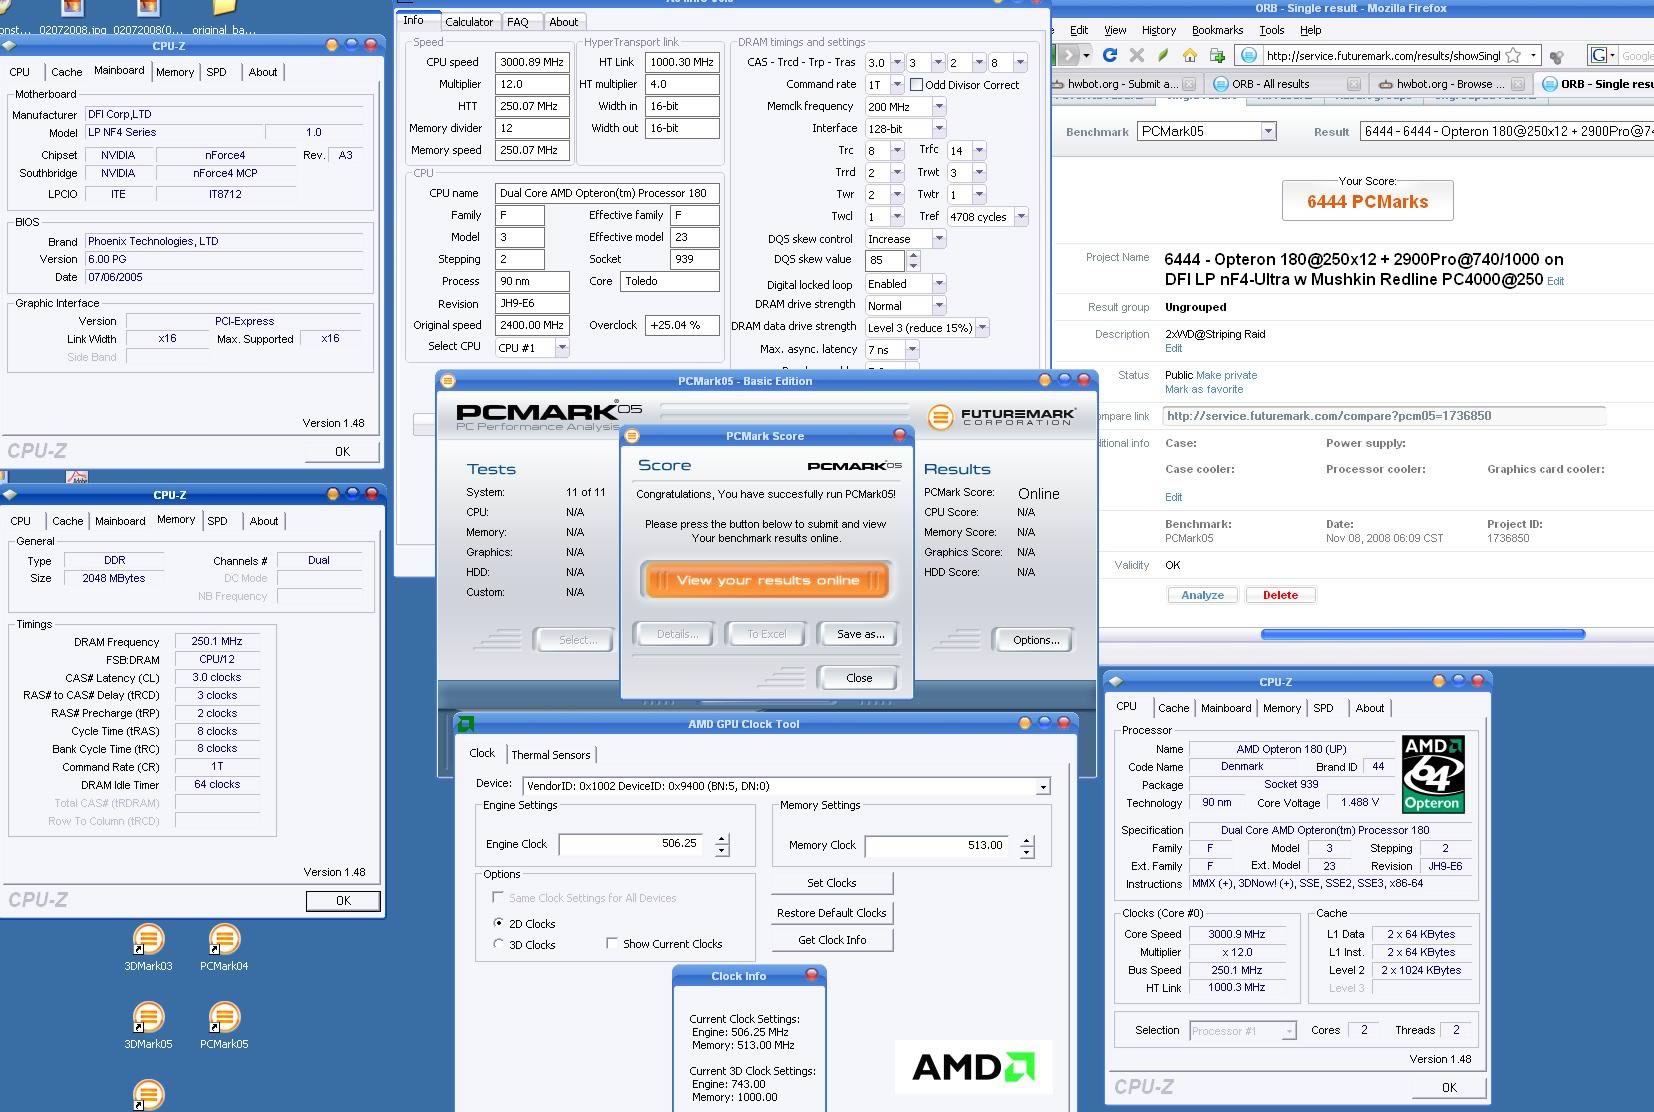This screenshot has height=1112, width=1654.
Task: Open the DQS skew control dropdown
Action: [x=939, y=238]
